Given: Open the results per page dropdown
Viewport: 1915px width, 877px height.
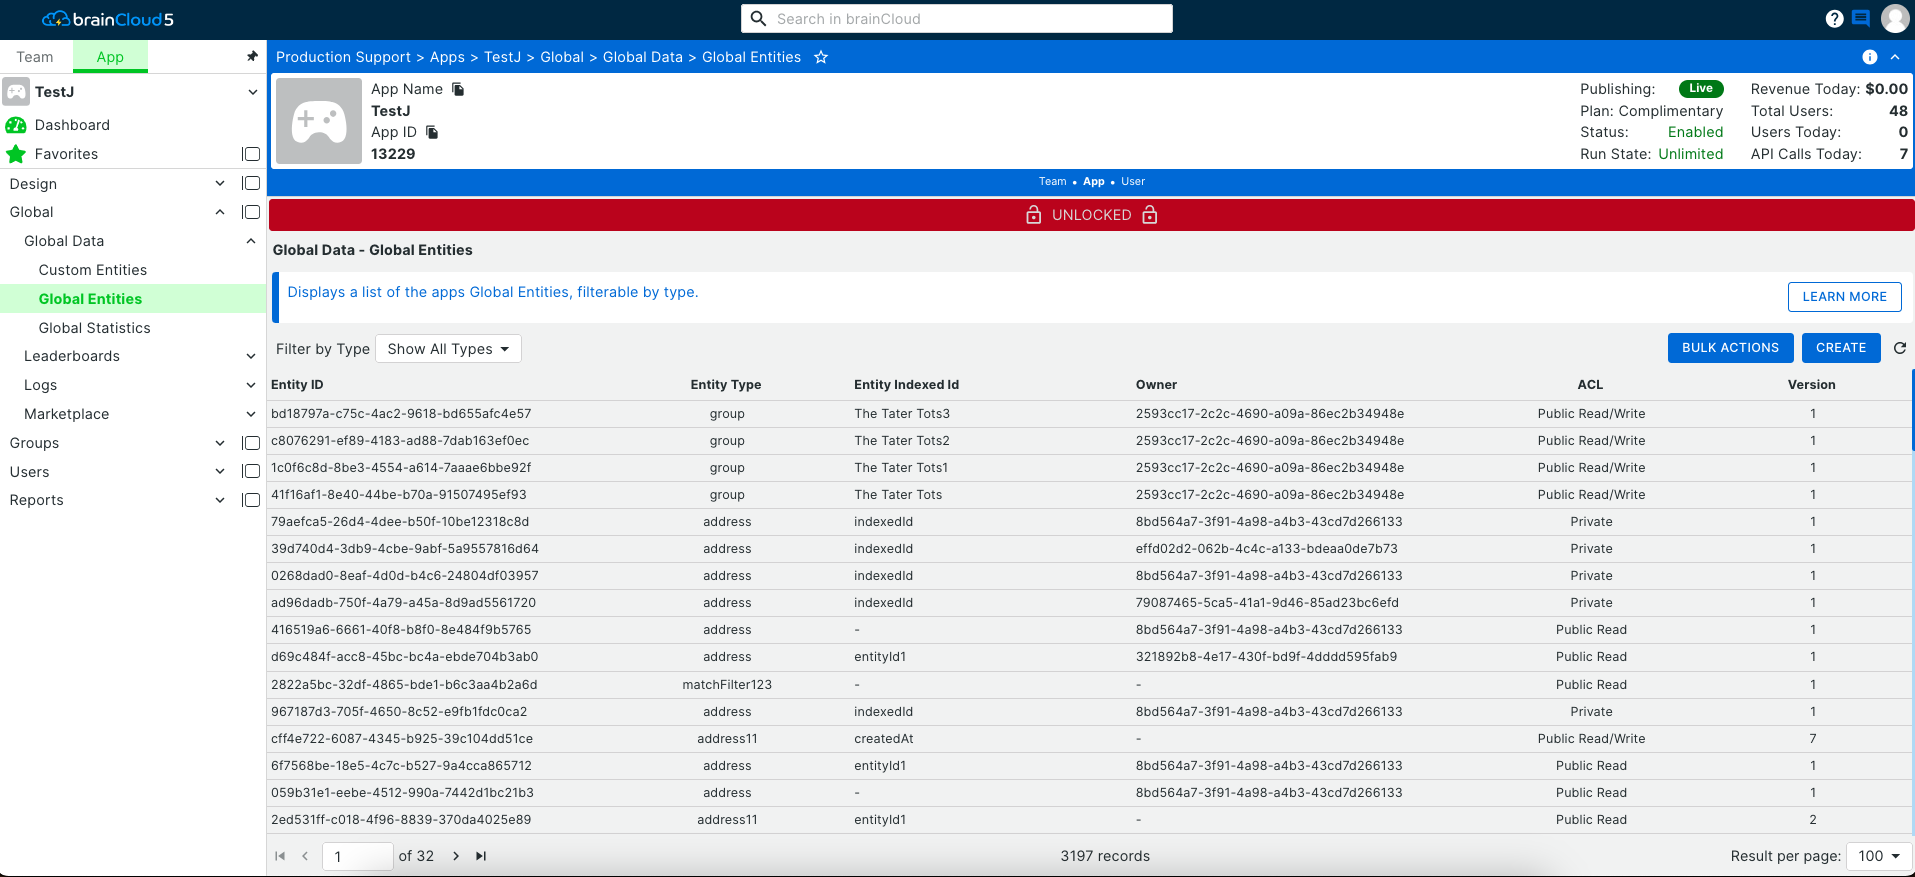Looking at the screenshot, I should tap(1878, 856).
